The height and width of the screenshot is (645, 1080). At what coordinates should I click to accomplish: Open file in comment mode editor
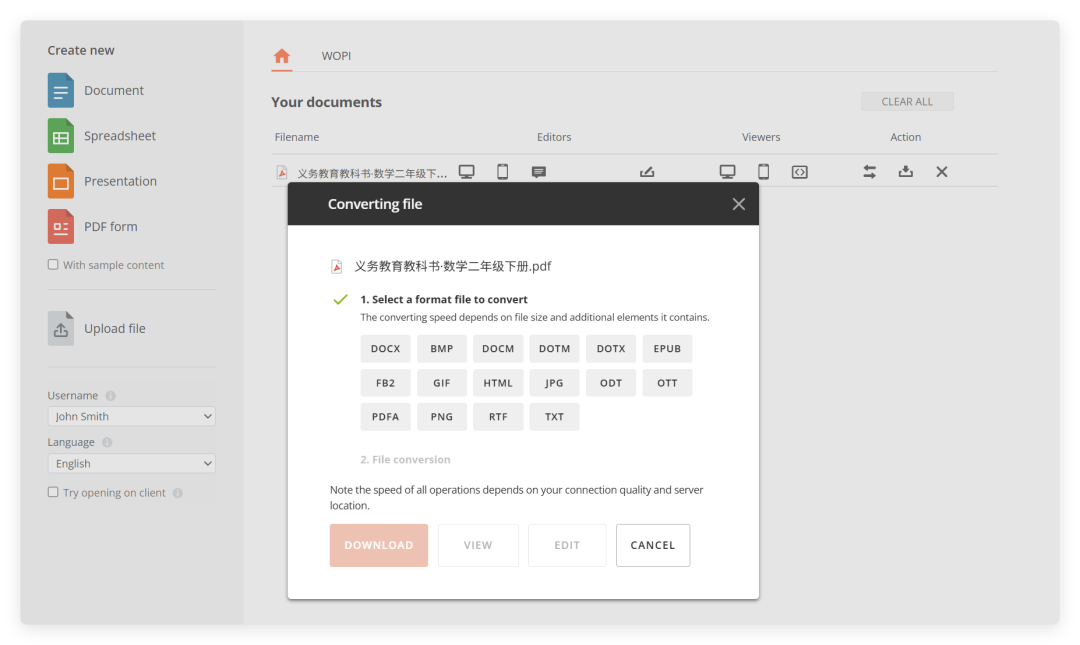pyautogui.click(x=539, y=172)
